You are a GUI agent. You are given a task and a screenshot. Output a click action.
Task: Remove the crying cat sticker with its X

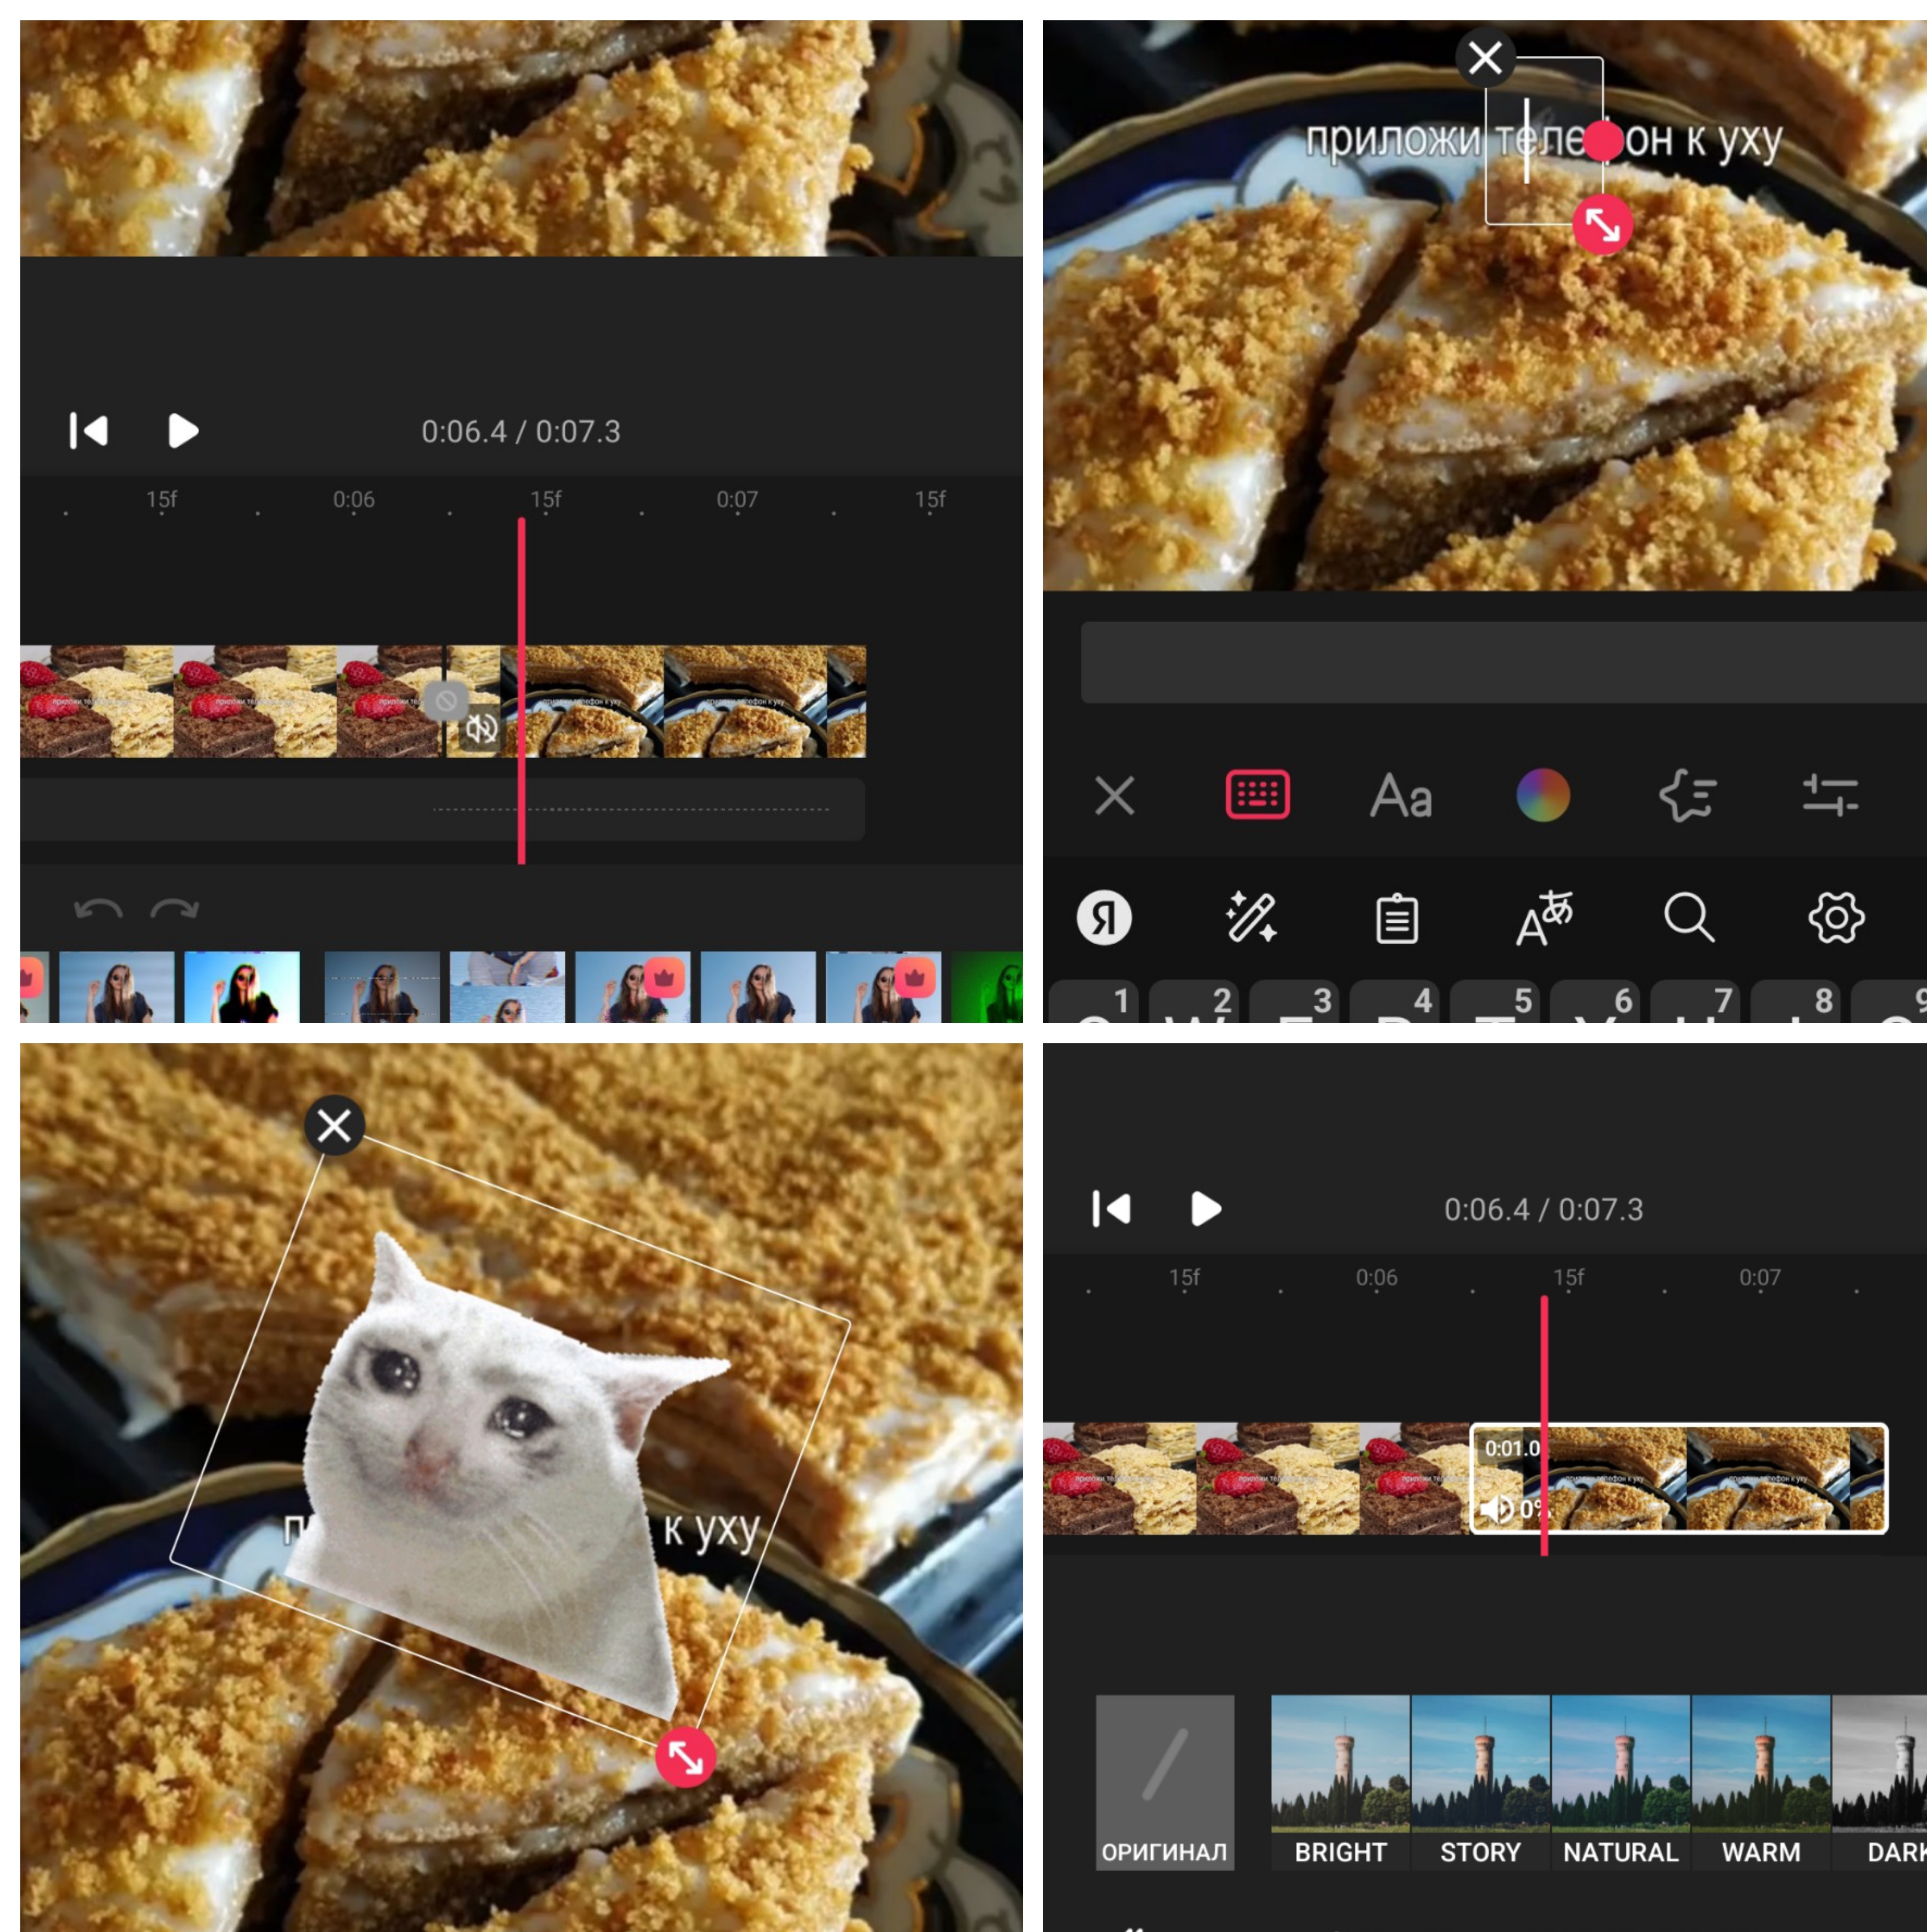point(334,1126)
